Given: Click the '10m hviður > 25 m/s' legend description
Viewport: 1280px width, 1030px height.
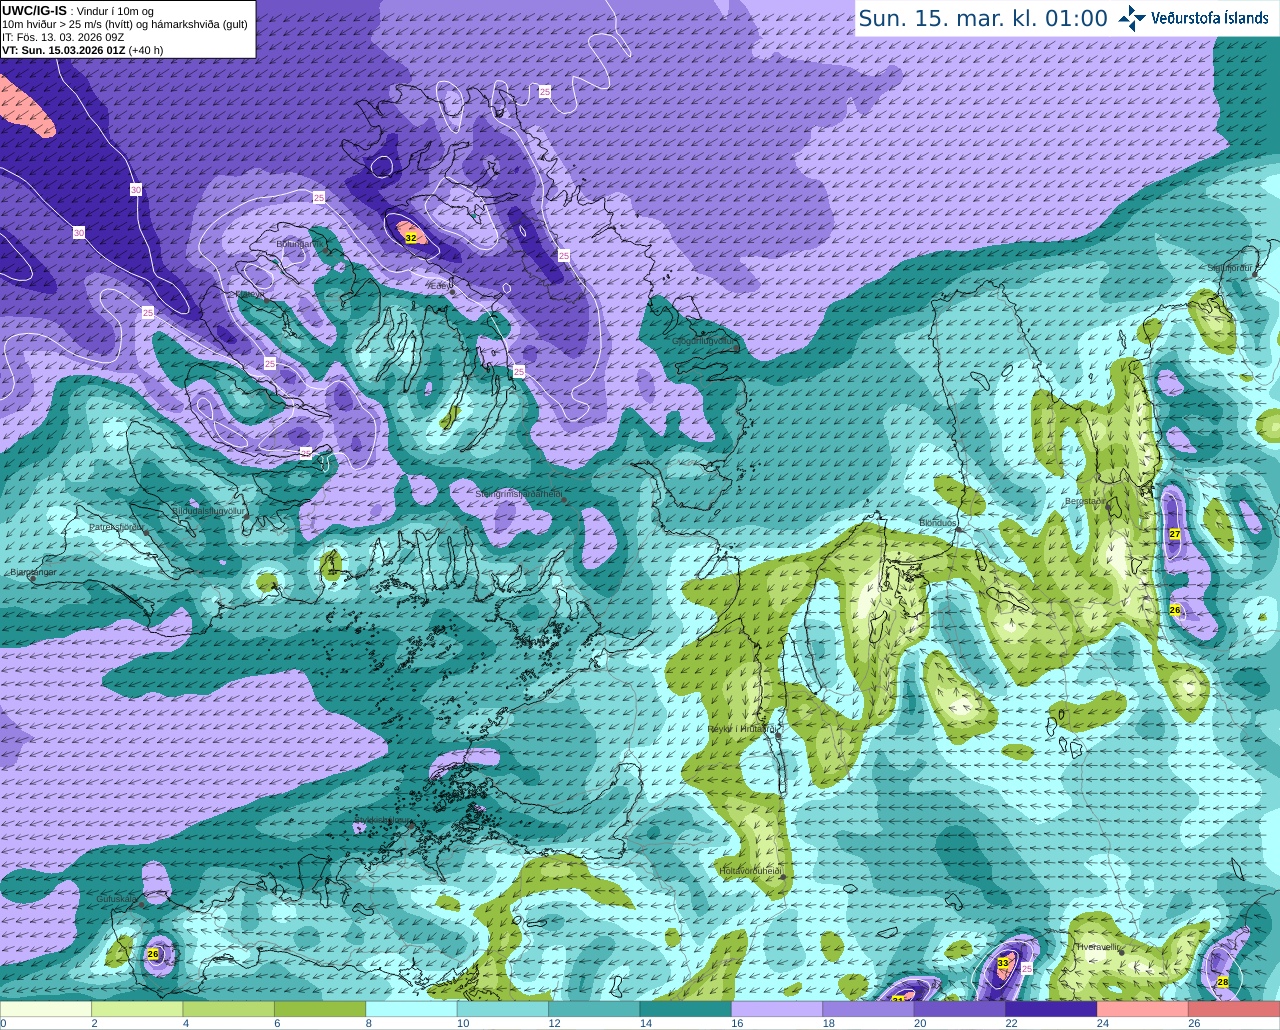Looking at the screenshot, I should pyautogui.click(x=125, y=24).
